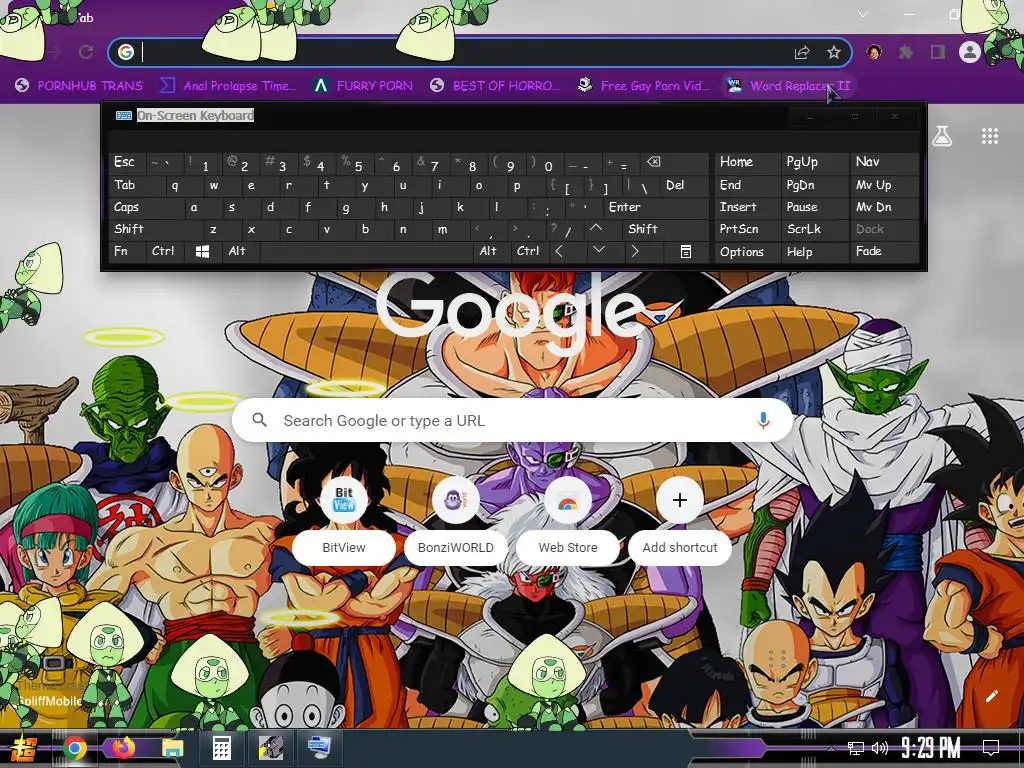This screenshot has width=1024, height=768.
Task: Click the share page icon in address bar
Action: (802, 52)
